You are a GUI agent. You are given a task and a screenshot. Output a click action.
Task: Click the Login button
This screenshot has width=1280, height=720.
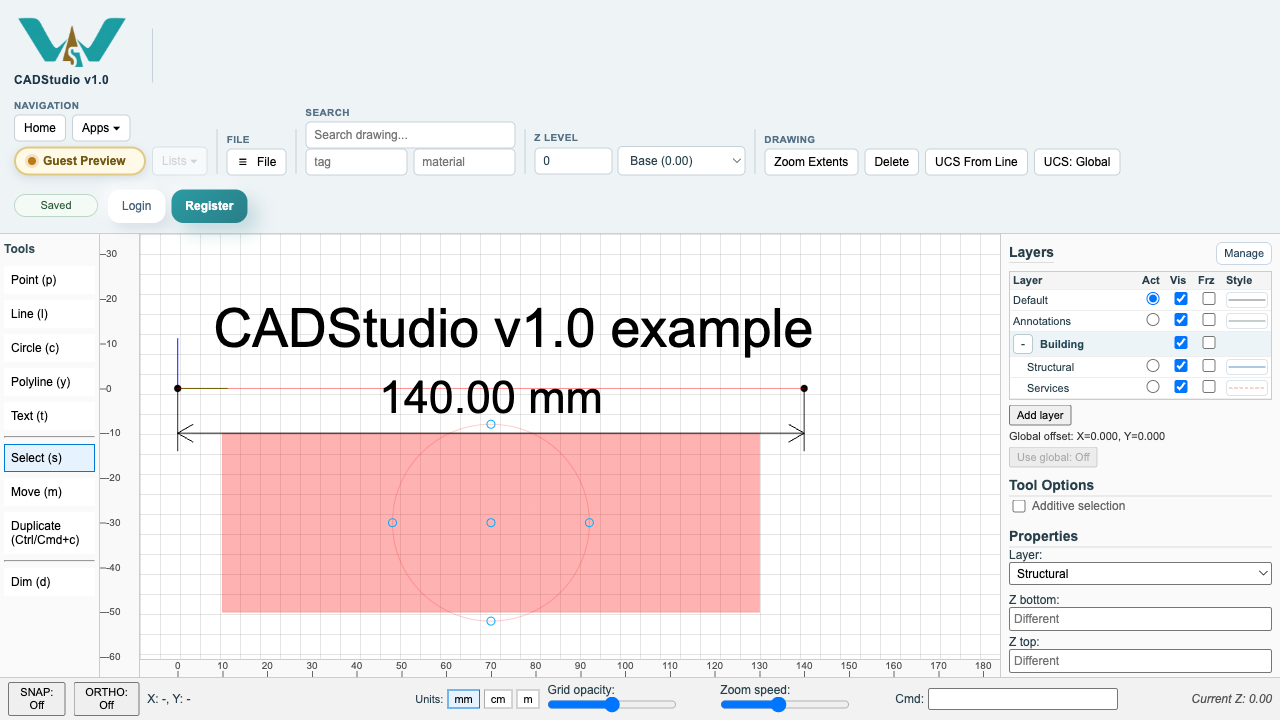[x=136, y=206]
